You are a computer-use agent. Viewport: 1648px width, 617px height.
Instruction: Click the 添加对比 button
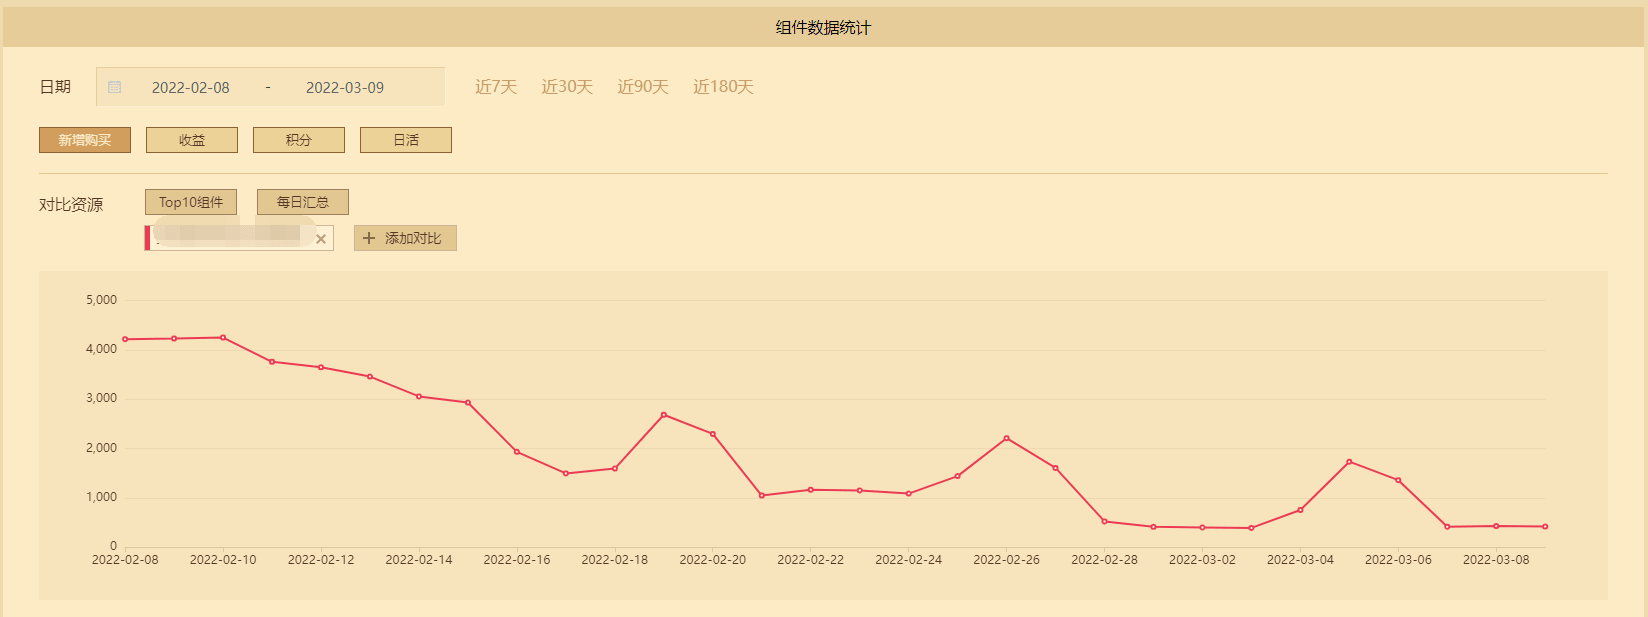coord(405,238)
